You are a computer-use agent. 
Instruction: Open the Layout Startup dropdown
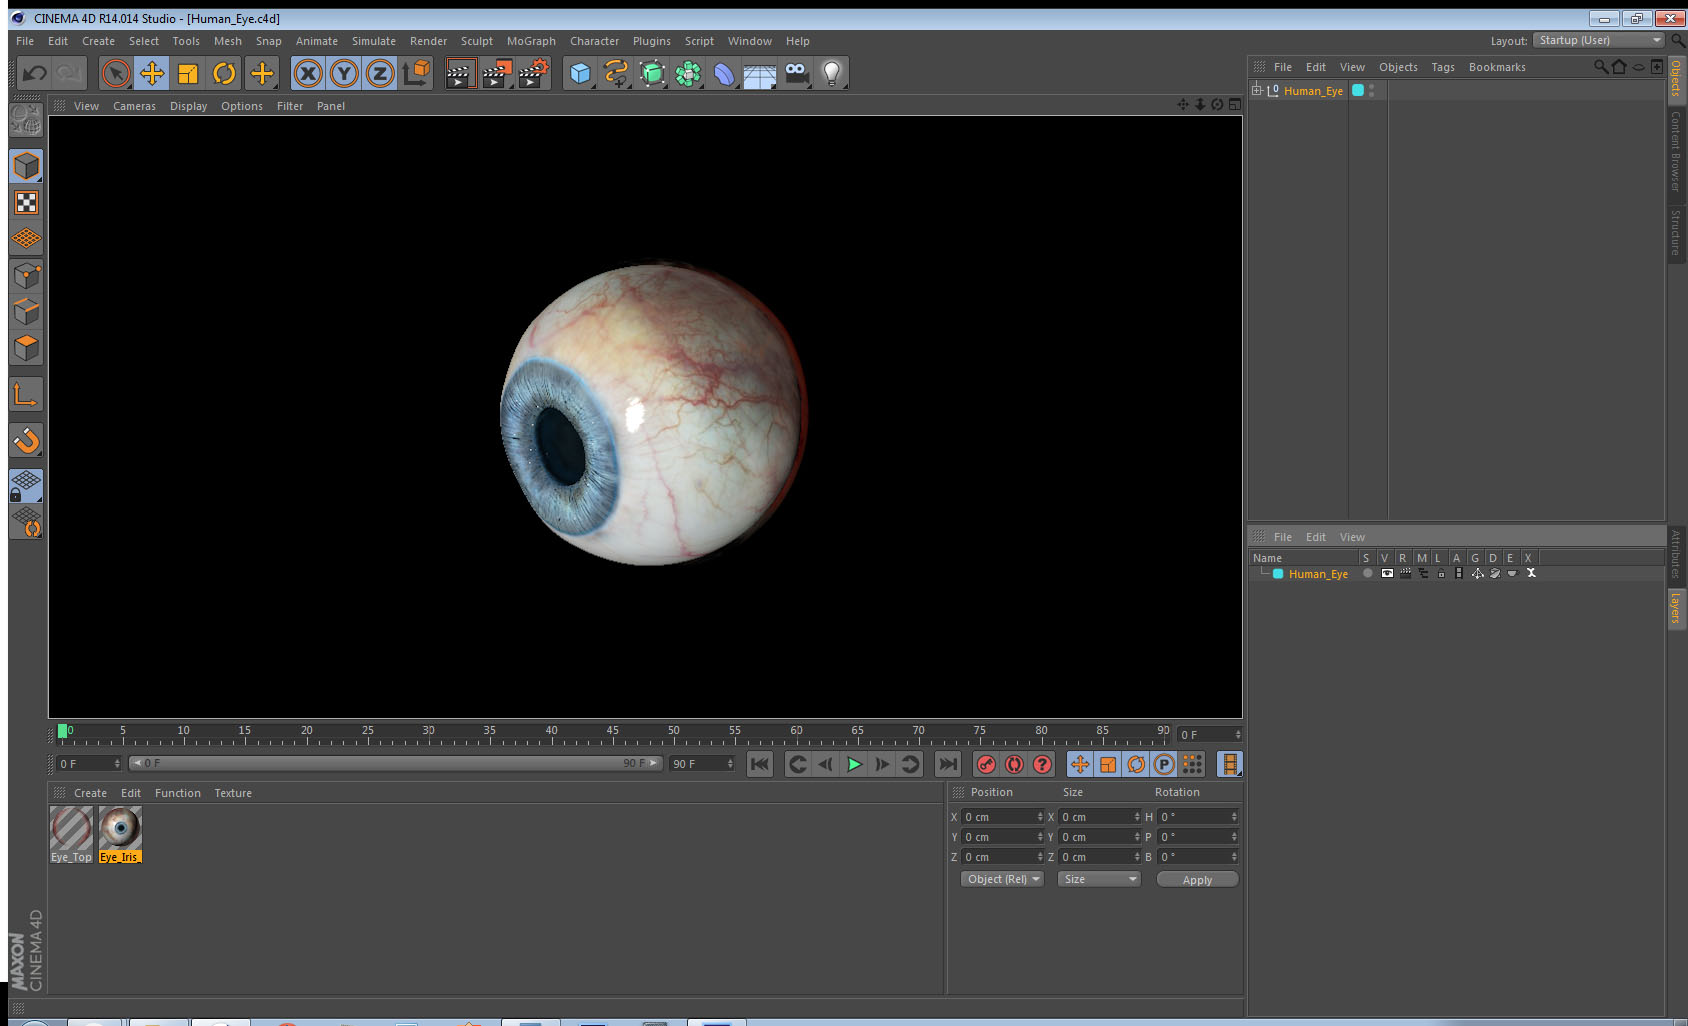coord(1598,40)
